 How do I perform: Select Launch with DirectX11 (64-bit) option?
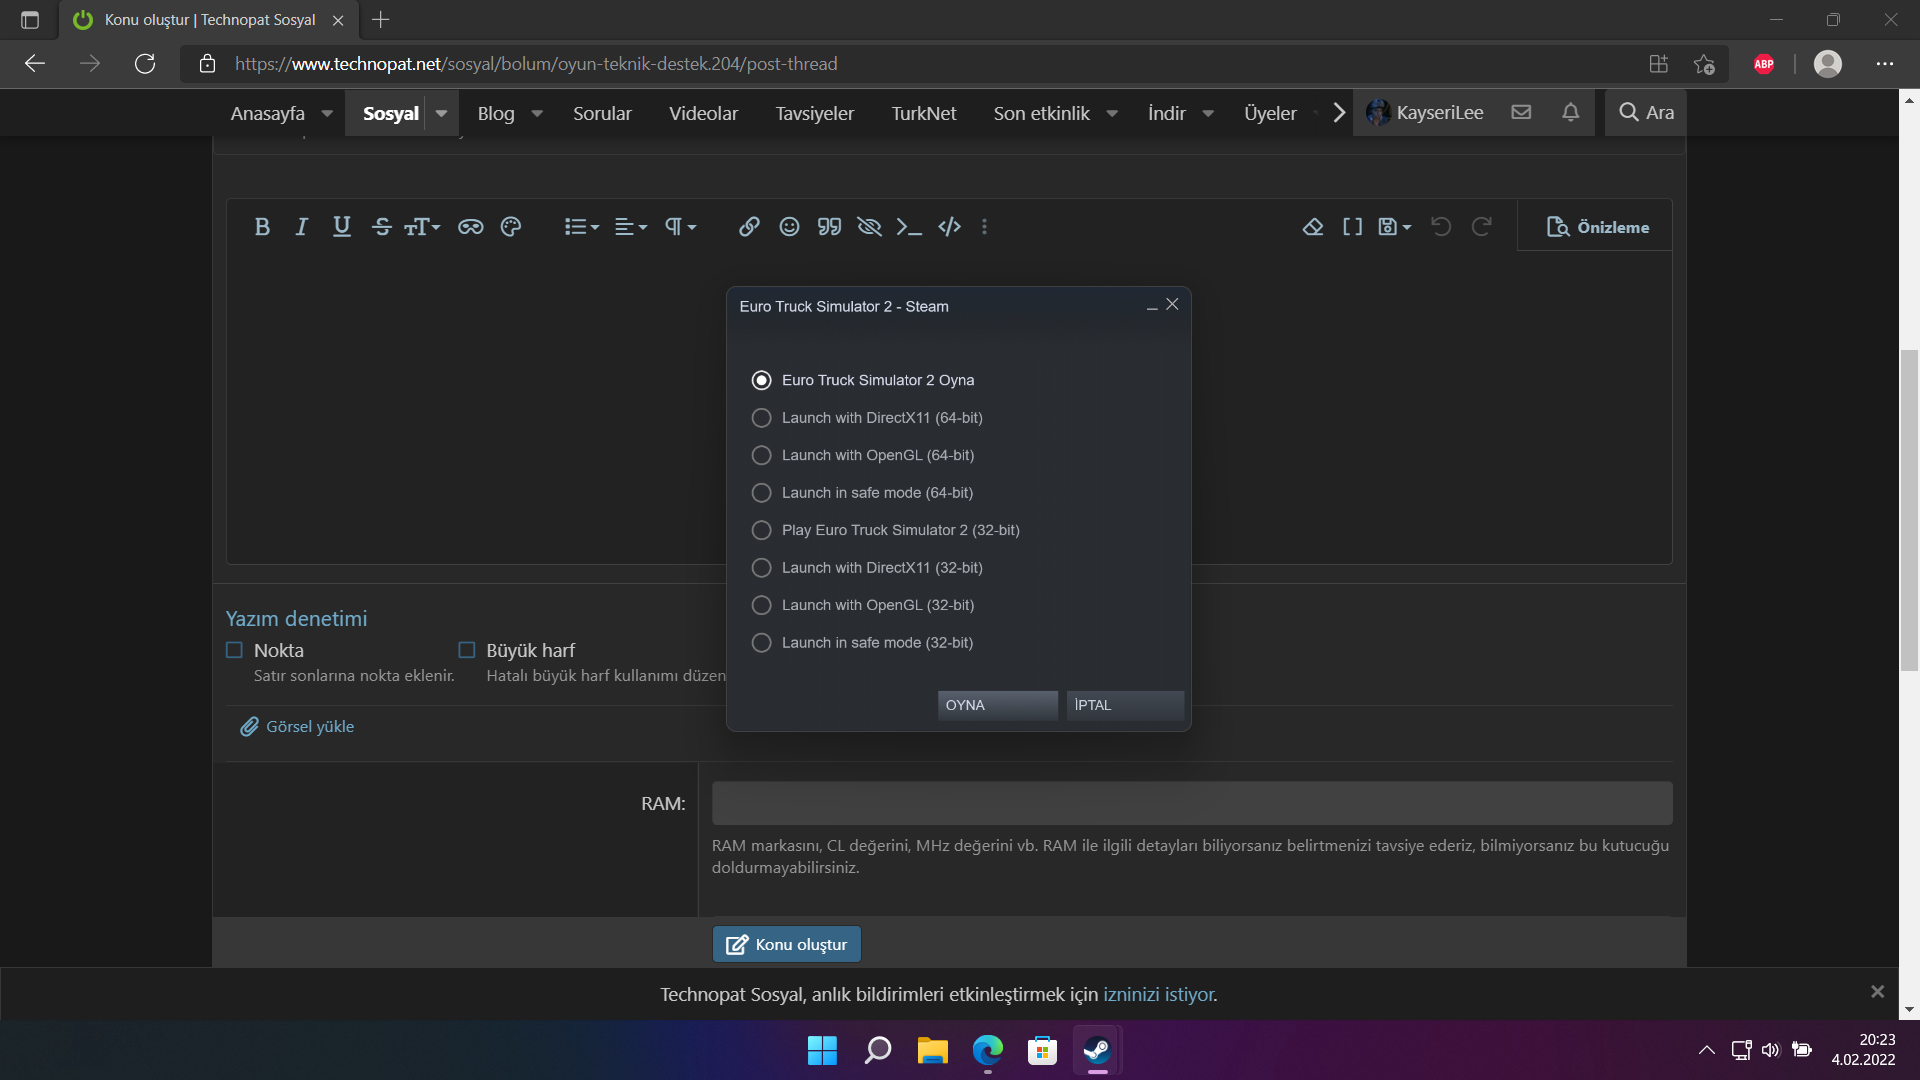coord(761,418)
